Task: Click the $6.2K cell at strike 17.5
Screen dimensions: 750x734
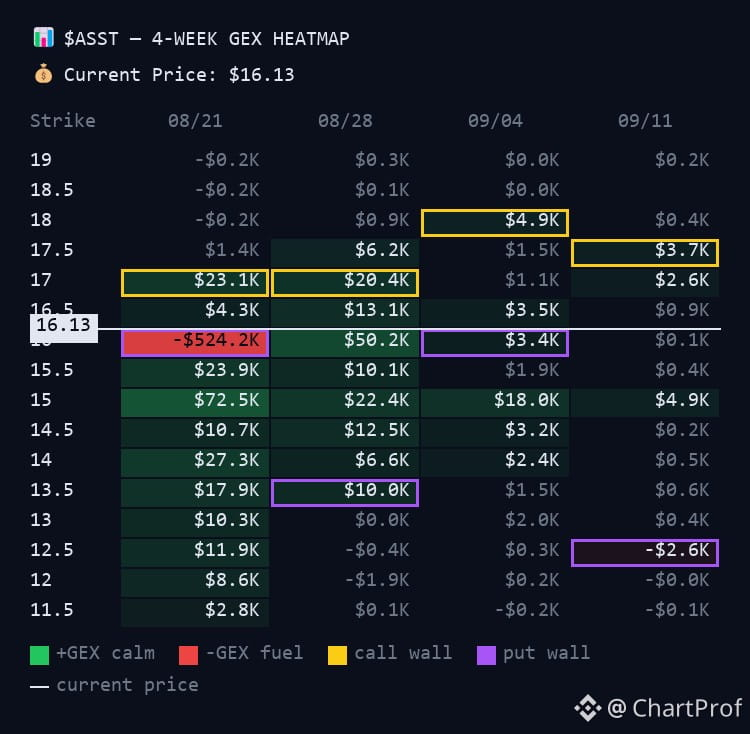Action: pyautogui.click(x=345, y=252)
